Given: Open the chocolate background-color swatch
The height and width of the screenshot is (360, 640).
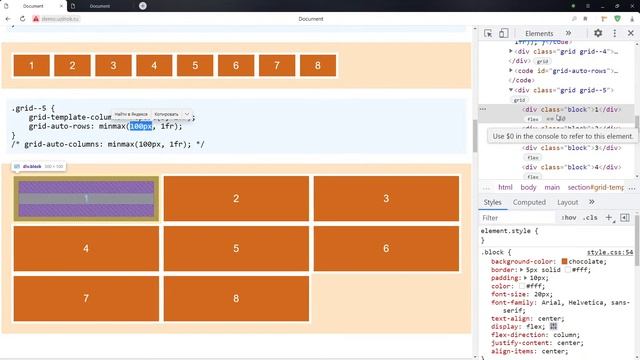Looking at the screenshot, I should point(564,261).
